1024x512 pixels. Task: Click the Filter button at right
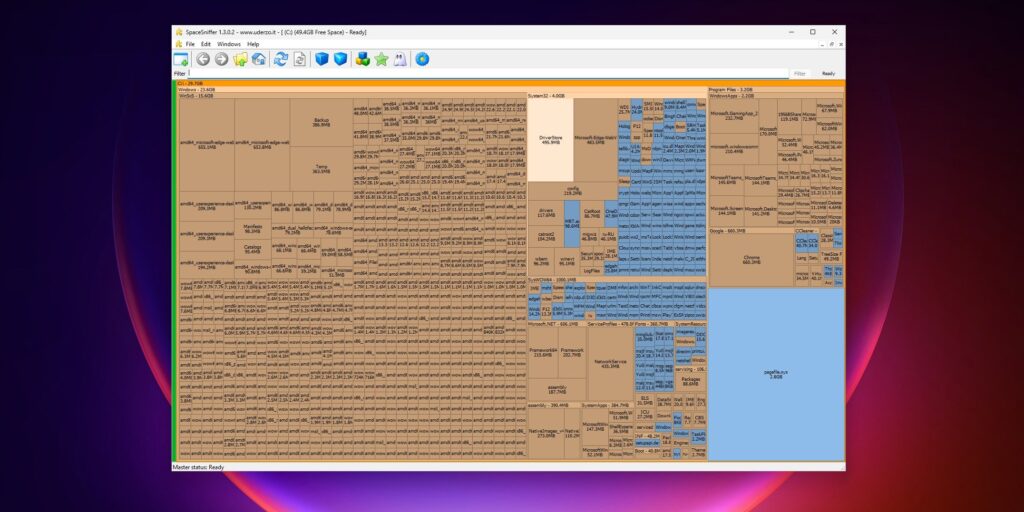[x=799, y=74]
